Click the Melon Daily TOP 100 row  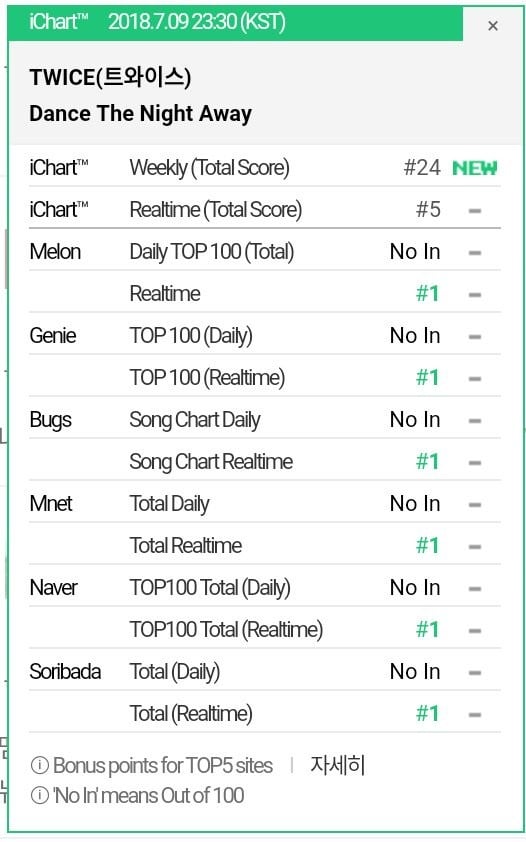265,252
